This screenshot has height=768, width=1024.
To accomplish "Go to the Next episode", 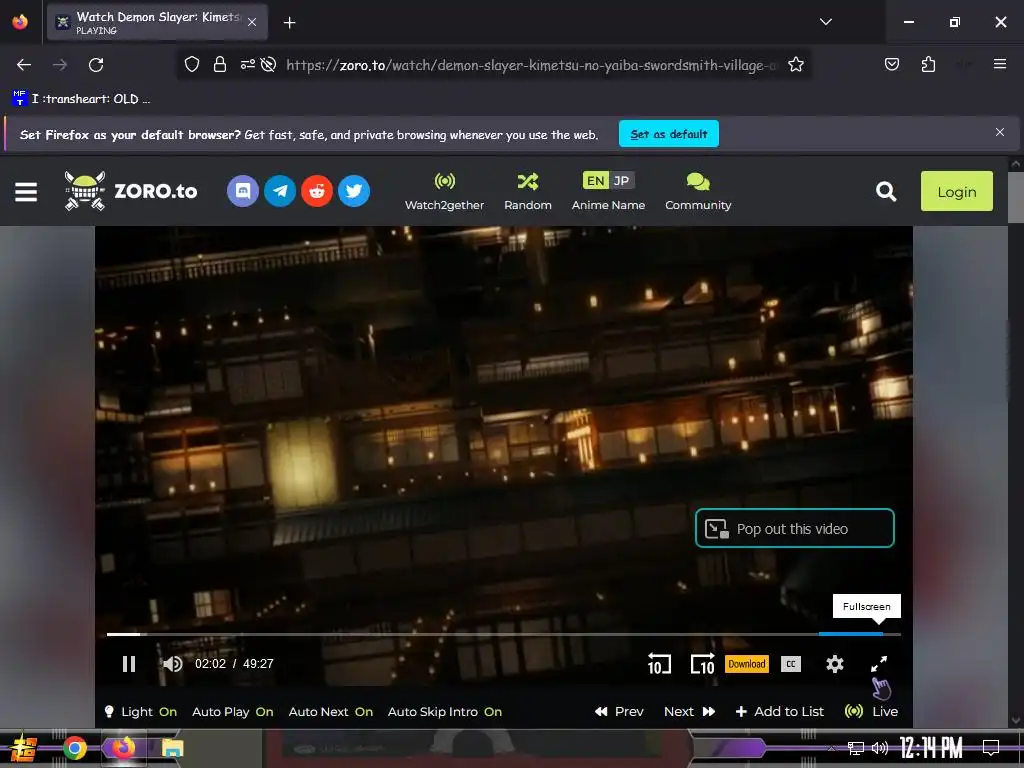I will (690, 711).
